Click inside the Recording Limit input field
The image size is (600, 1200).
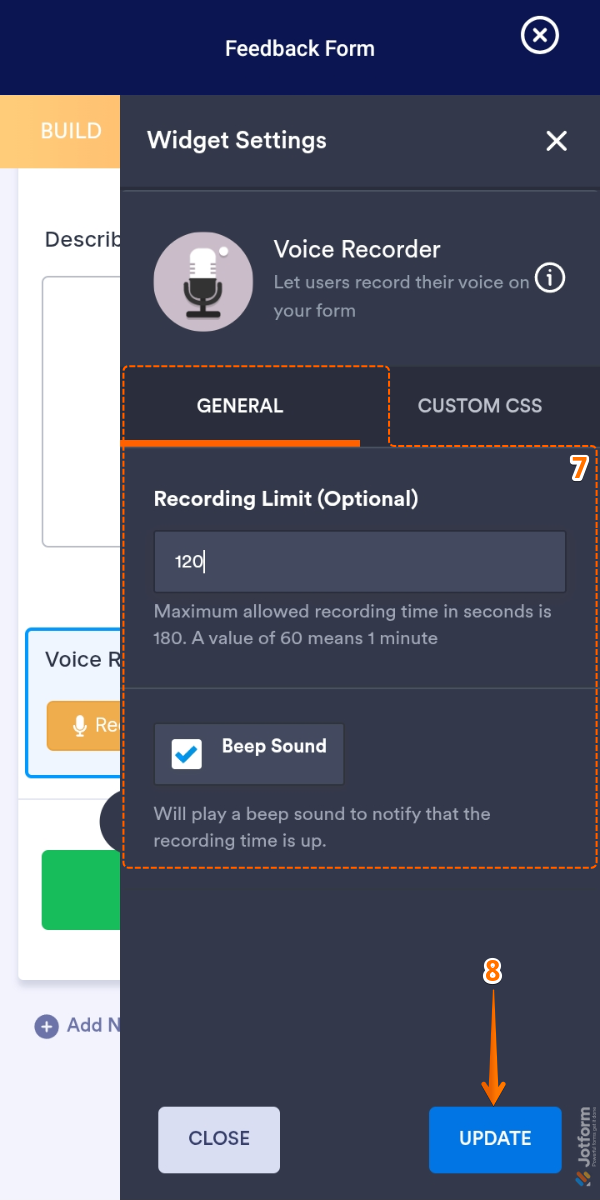pyautogui.click(x=360, y=562)
